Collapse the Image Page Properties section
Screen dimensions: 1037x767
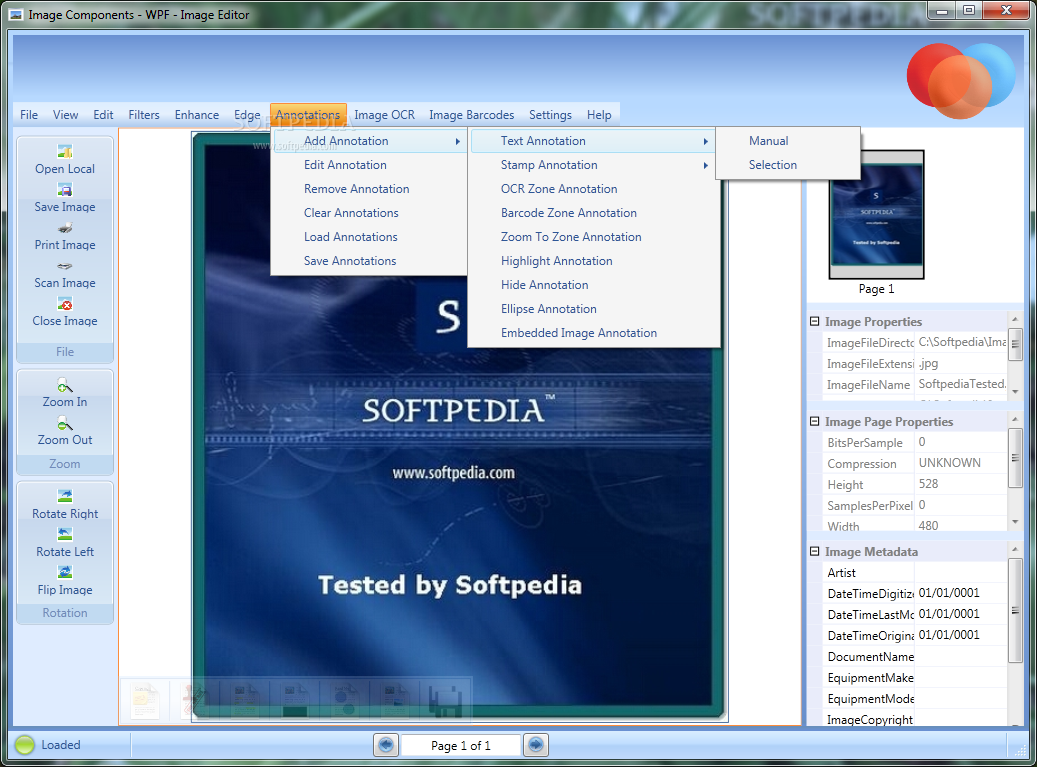point(815,421)
